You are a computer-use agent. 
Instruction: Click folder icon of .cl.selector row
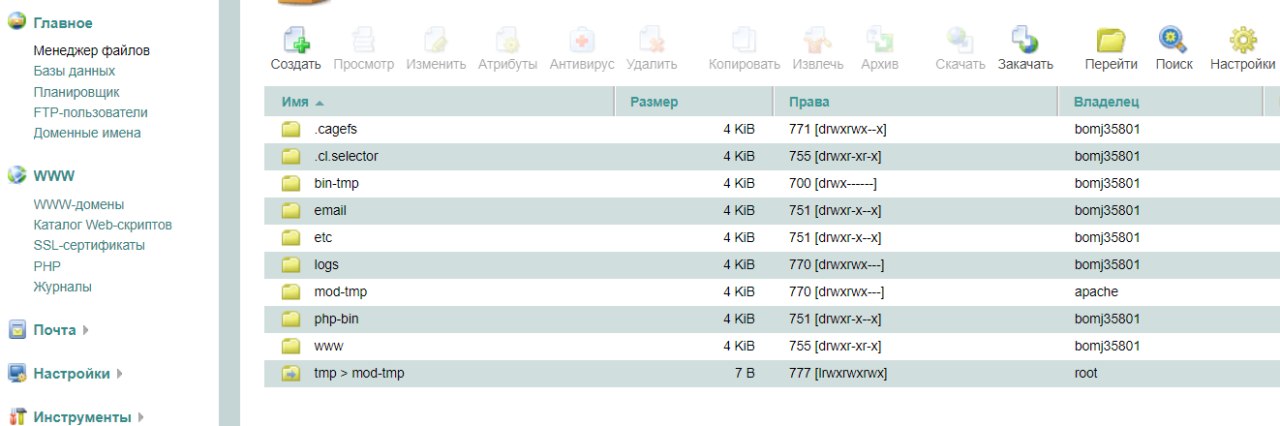tap(291, 156)
